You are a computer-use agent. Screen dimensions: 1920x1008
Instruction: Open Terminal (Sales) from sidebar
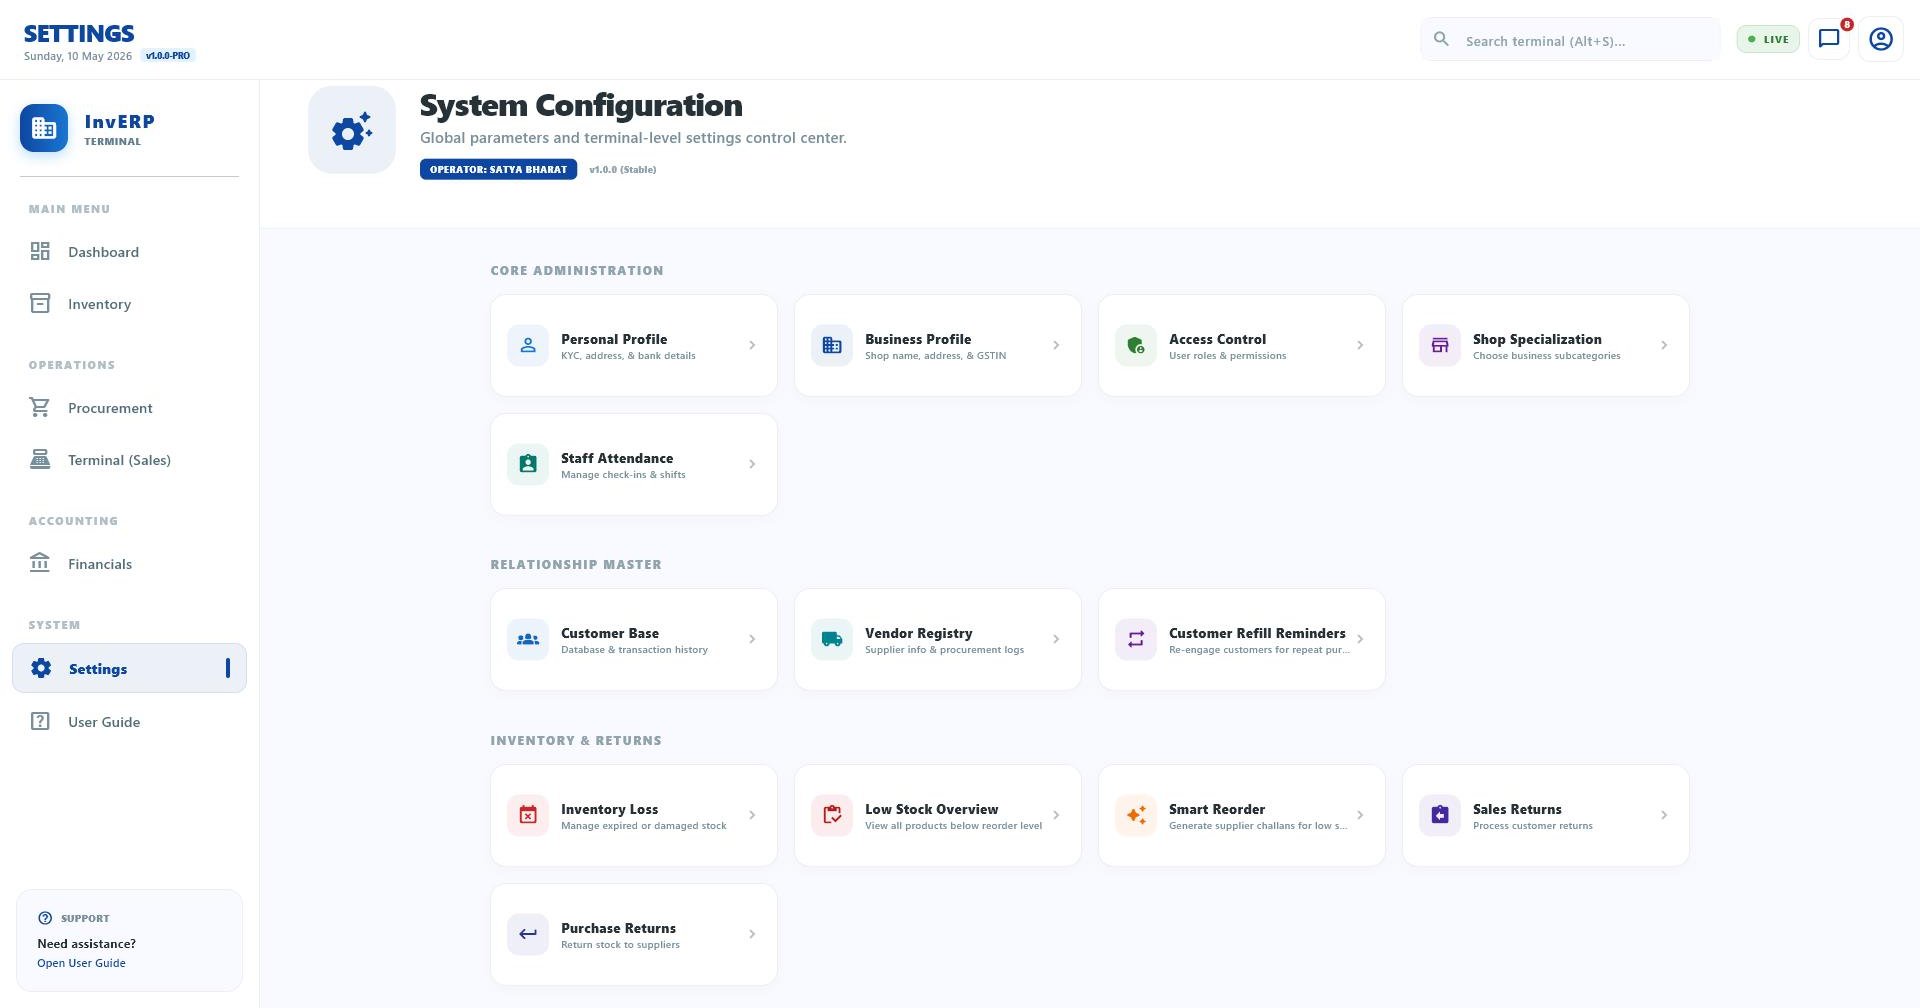tap(129, 460)
